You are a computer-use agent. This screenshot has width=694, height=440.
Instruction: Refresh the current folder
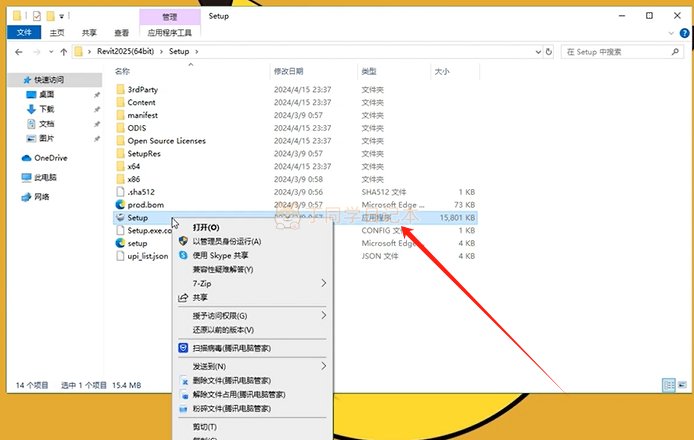tap(549, 52)
